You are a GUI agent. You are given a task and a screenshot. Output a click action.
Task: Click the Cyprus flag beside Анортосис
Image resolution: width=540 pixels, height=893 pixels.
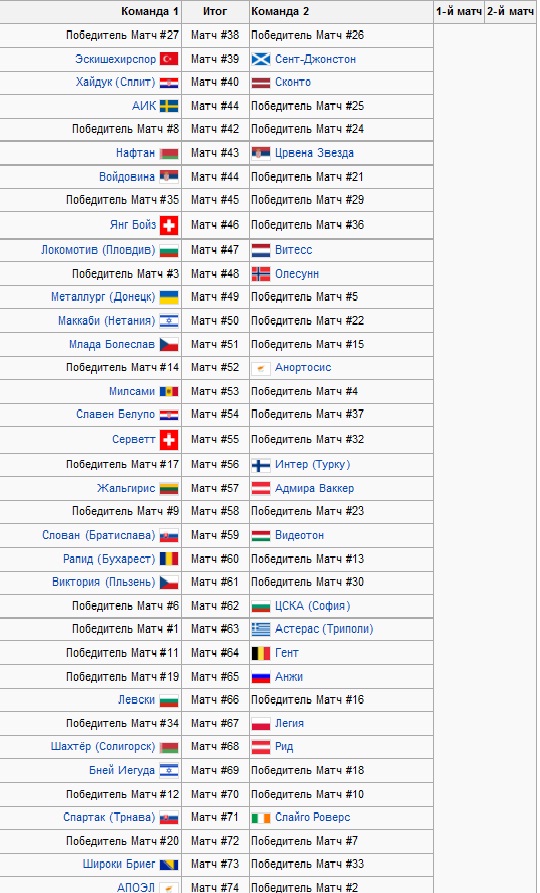(261, 368)
